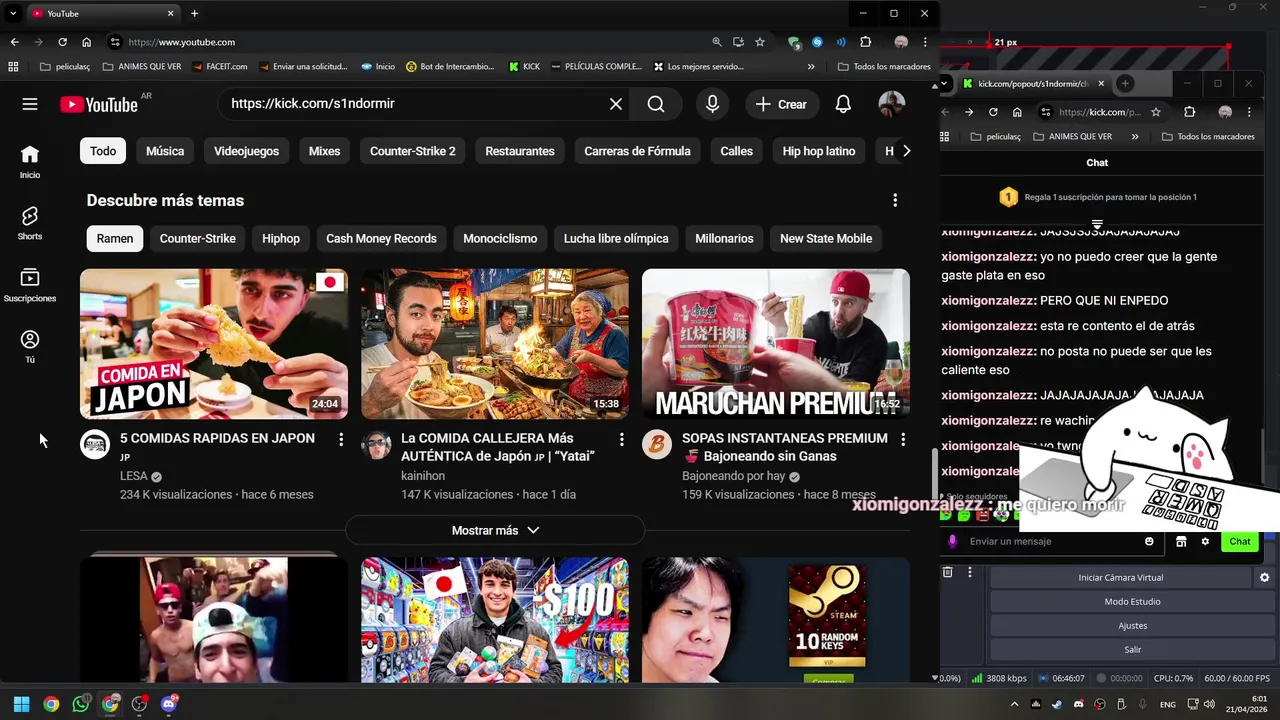Open kainihon channel avatar
This screenshot has width=1280, height=720.
[376, 445]
